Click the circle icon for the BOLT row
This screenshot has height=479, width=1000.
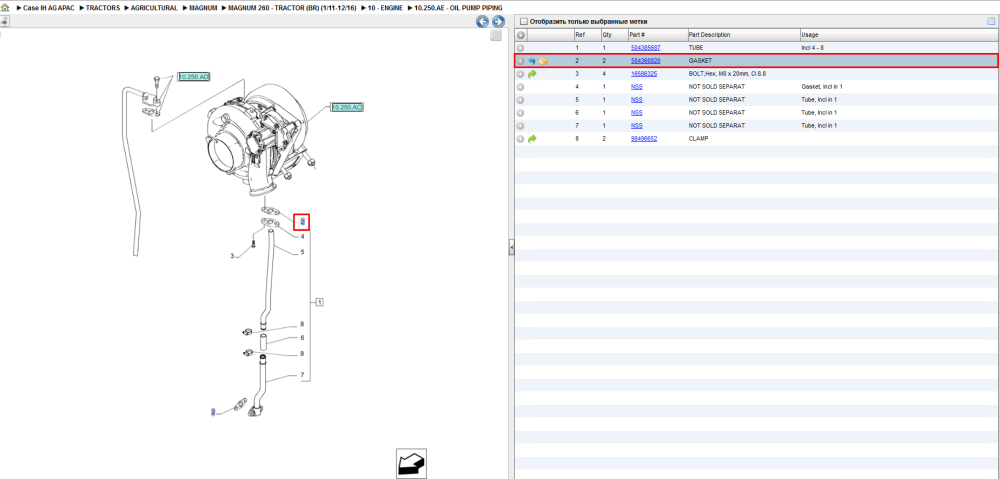[520, 74]
